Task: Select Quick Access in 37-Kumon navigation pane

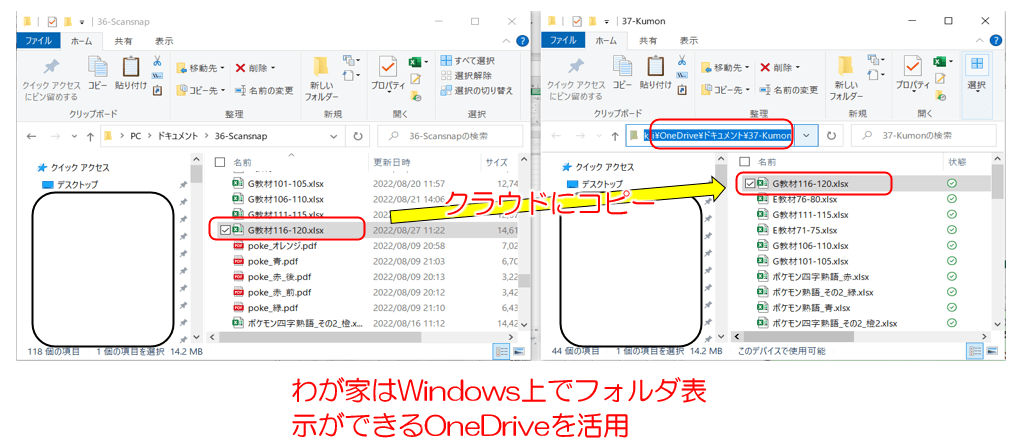Action: (x=599, y=167)
